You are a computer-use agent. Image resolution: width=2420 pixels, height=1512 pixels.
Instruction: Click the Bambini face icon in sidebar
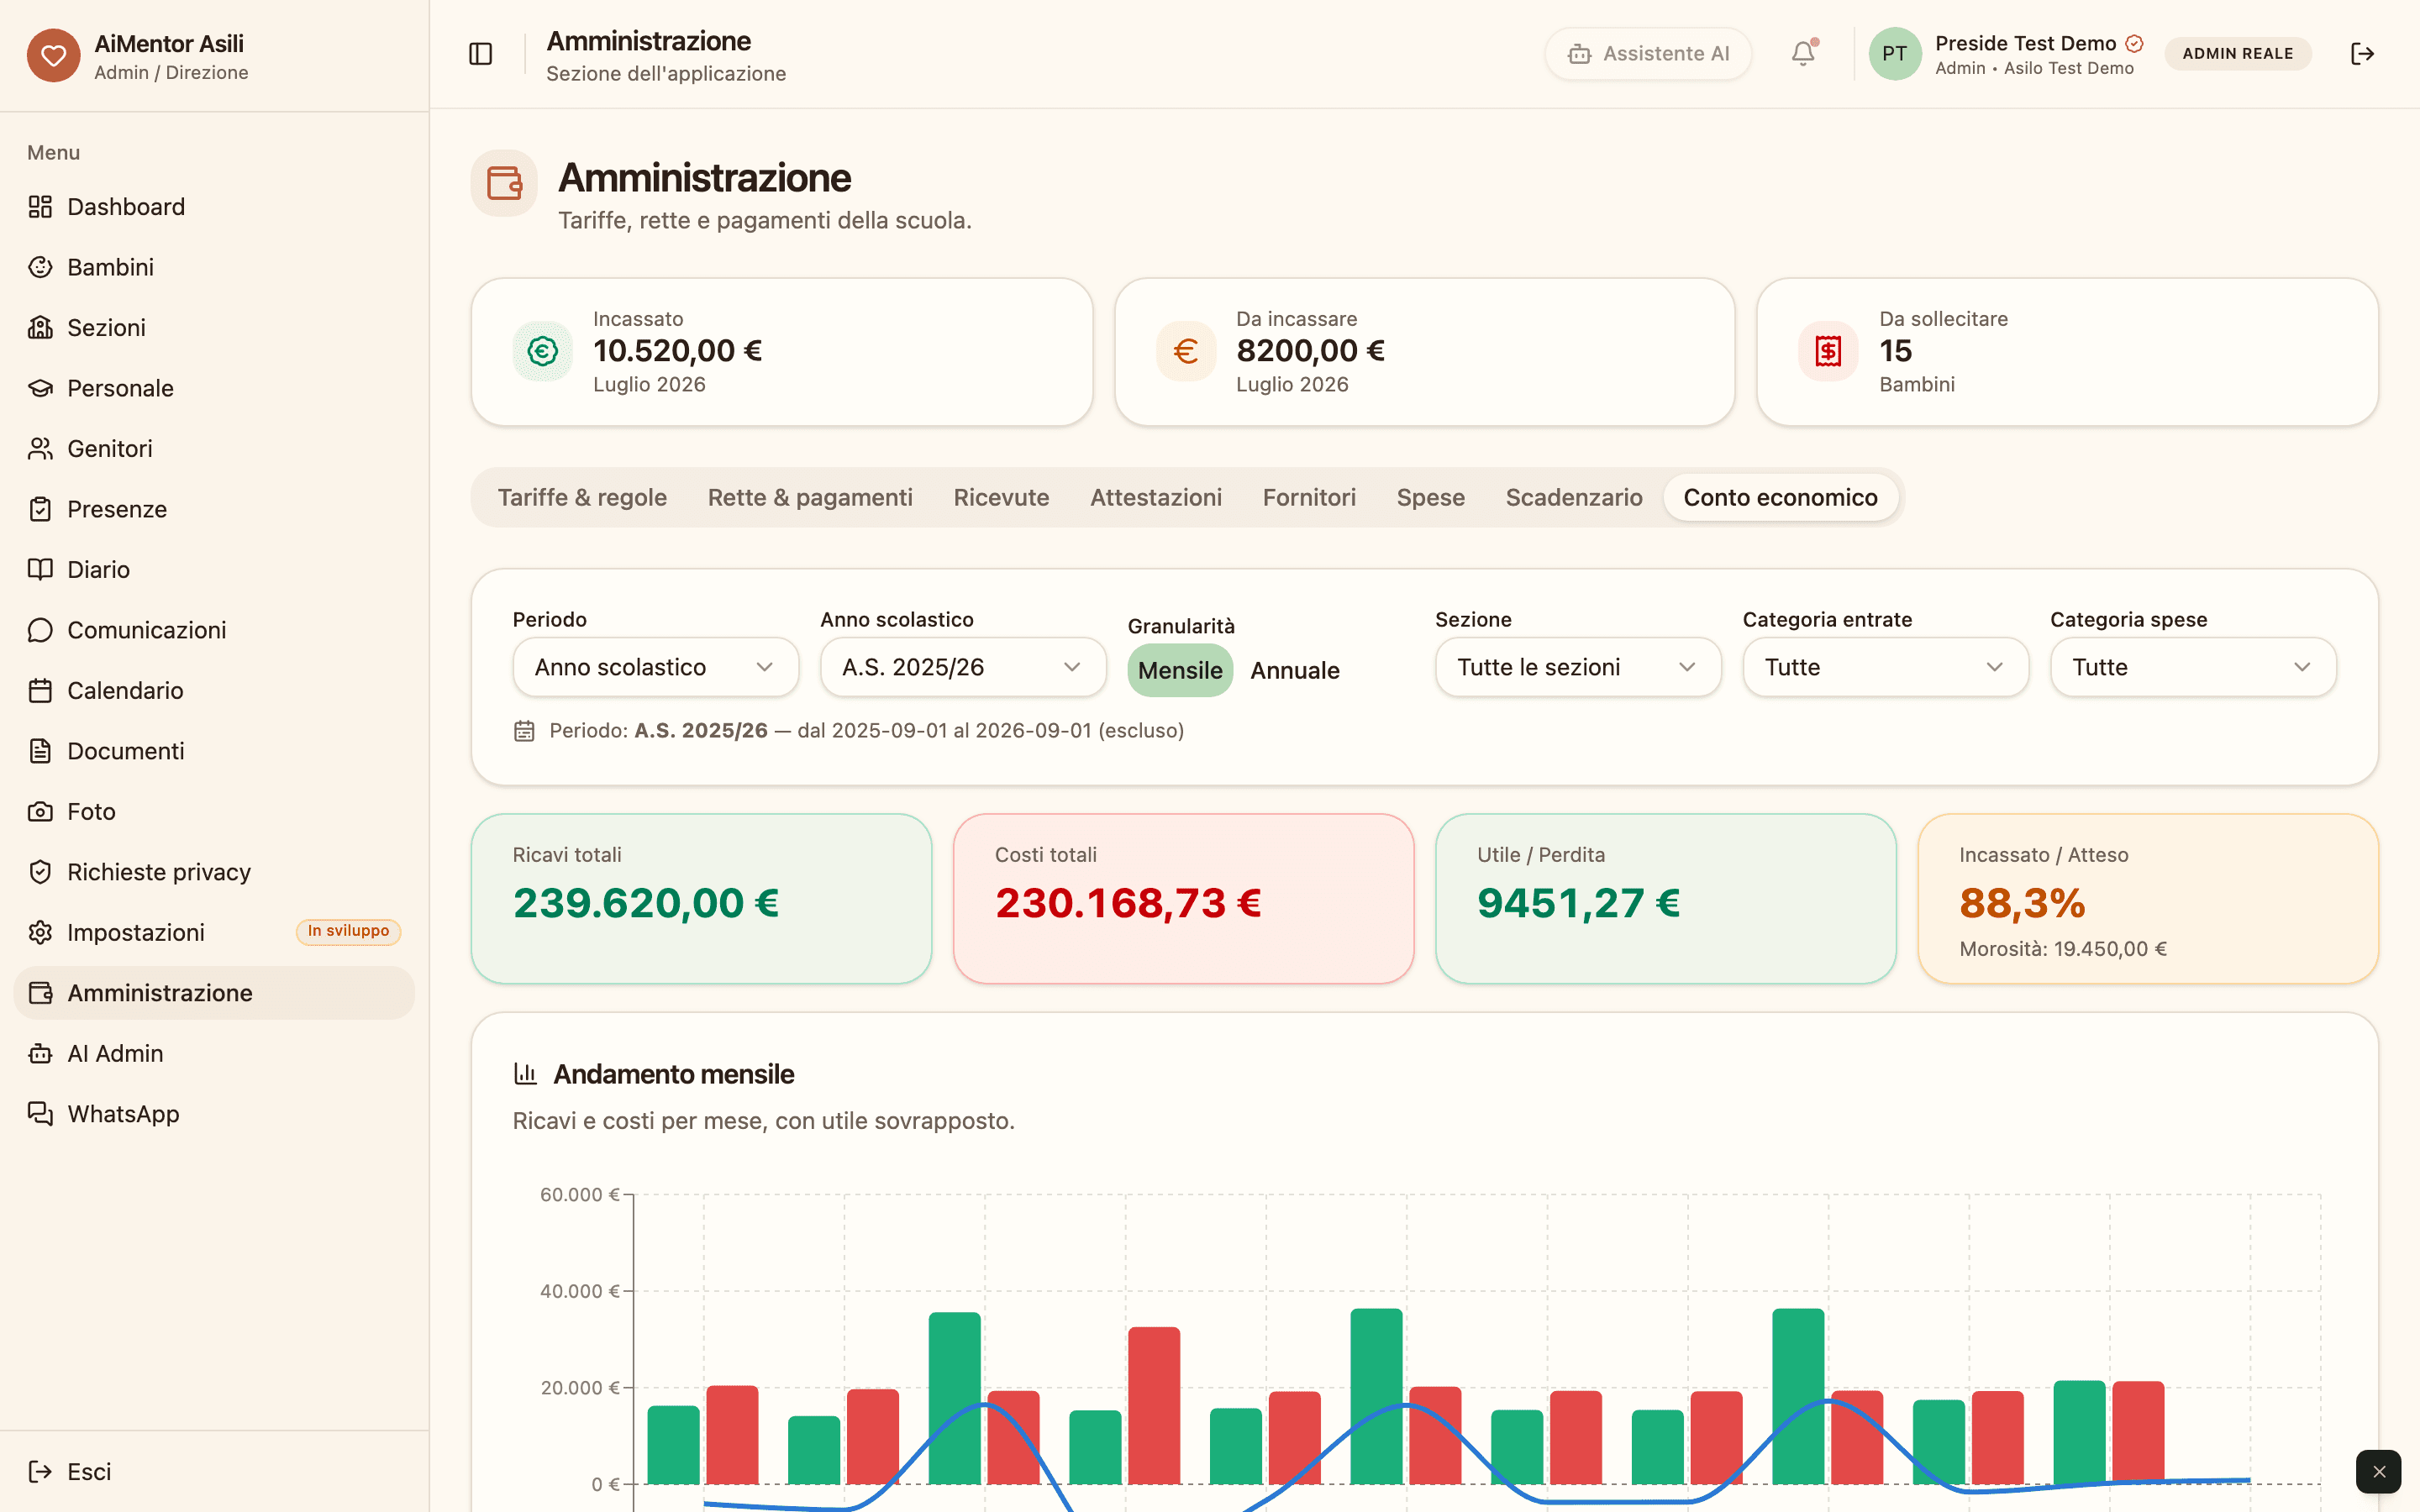point(40,267)
